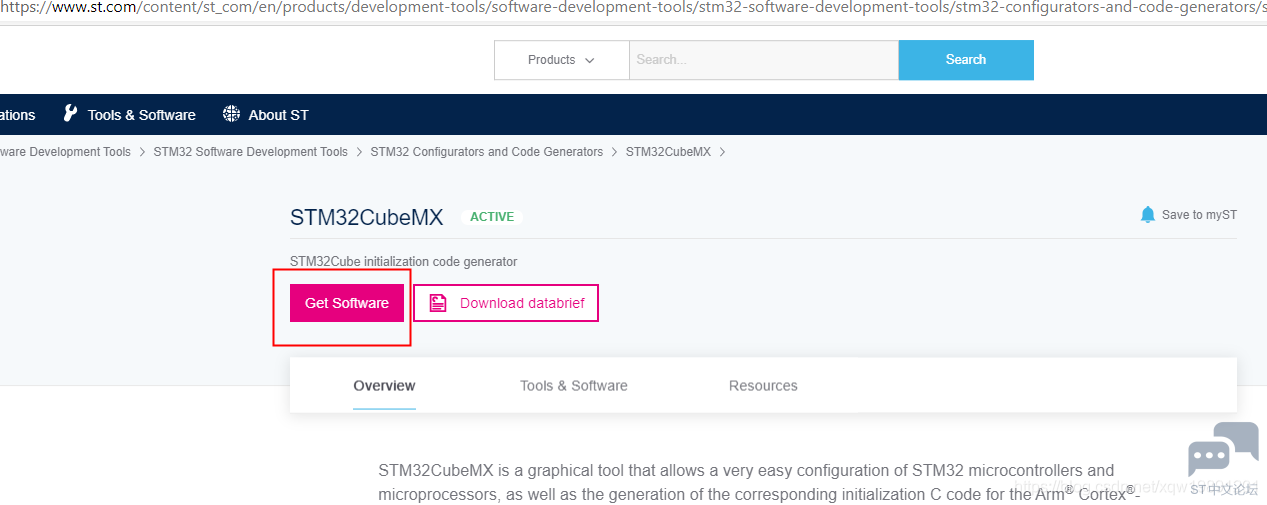Select the Overview tab
The width and height of the screenshot is (1267, 505).
coord(384,386)
